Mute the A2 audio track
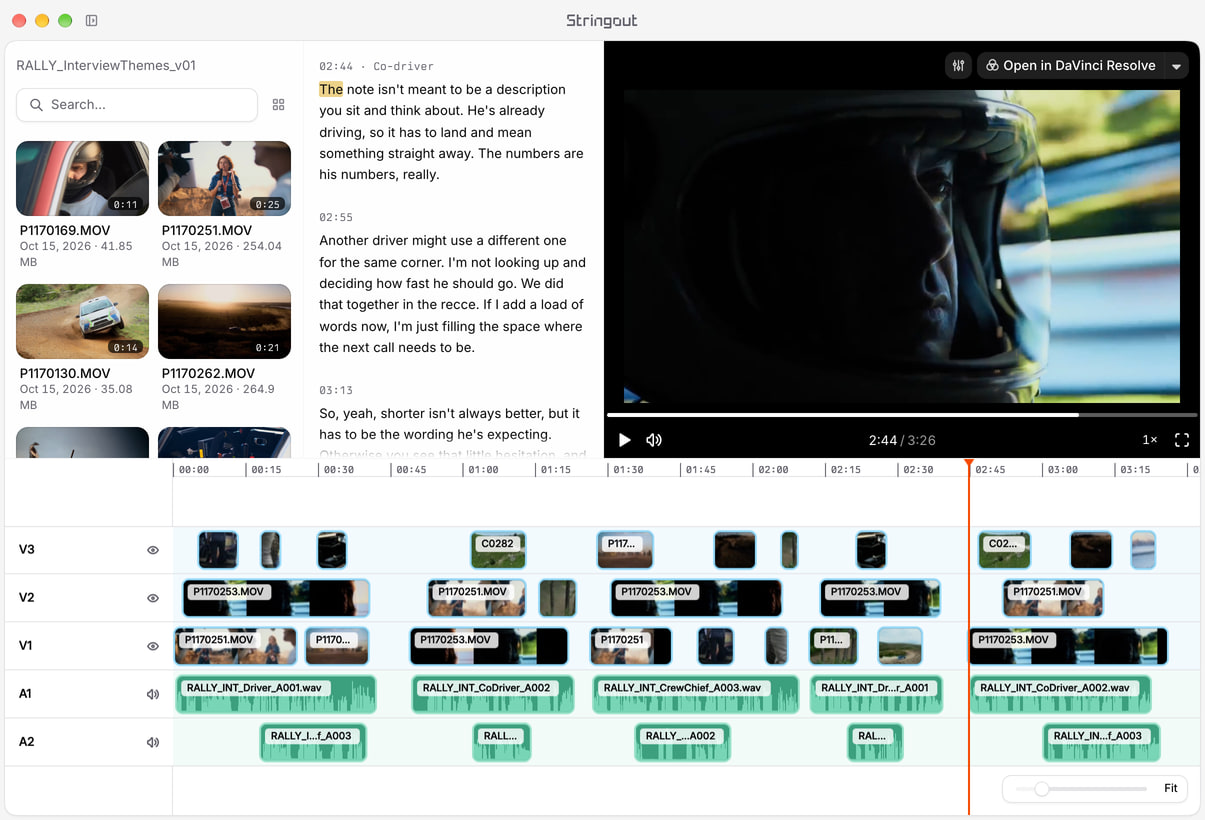1205x820 pixels. click(x=153, y=742)
